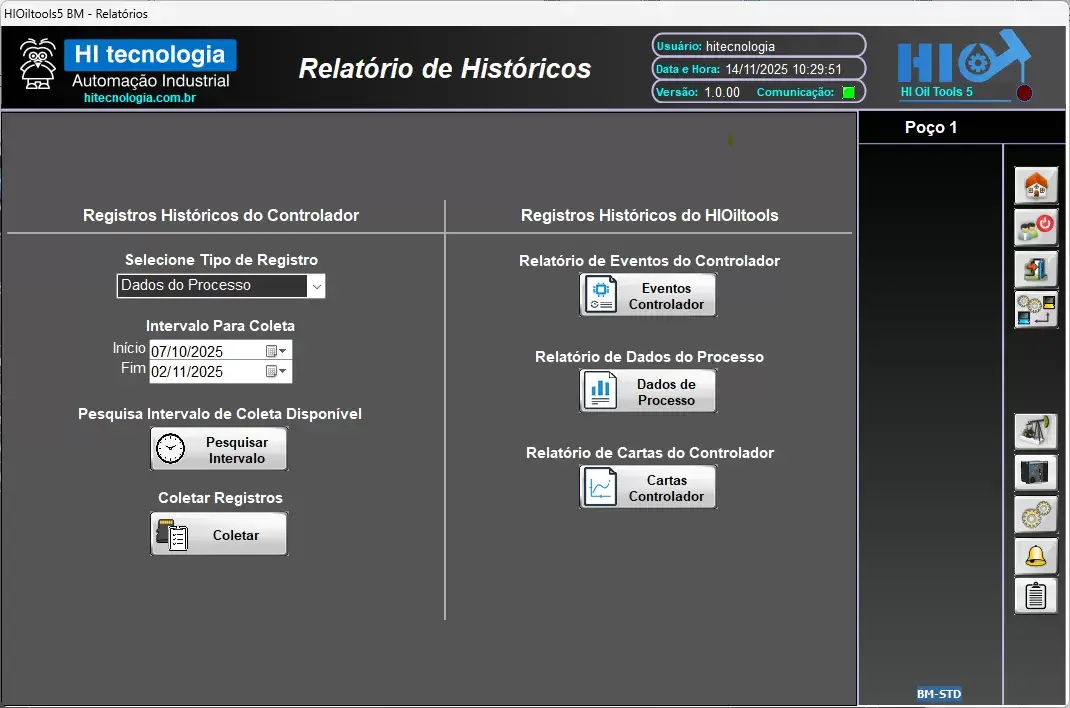This screenshot has height=708, width=1070.
Task: Open the Cartas Controlador report
Action: coord(648,487)
